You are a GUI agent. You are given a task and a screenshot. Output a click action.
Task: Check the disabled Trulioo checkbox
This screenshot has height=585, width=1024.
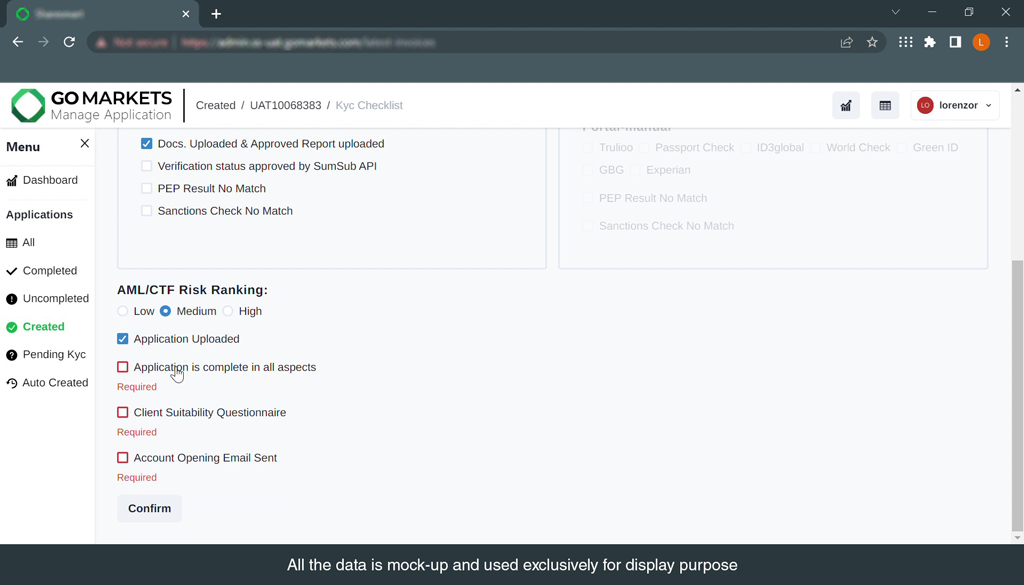588,148
